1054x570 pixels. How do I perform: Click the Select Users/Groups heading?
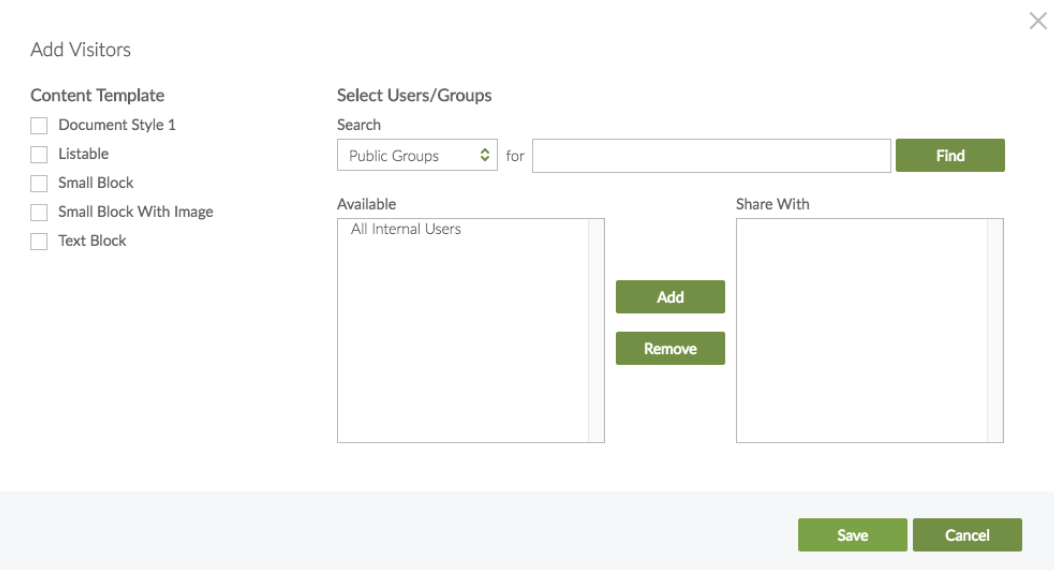pyautogui.click(x=414, y=96)
